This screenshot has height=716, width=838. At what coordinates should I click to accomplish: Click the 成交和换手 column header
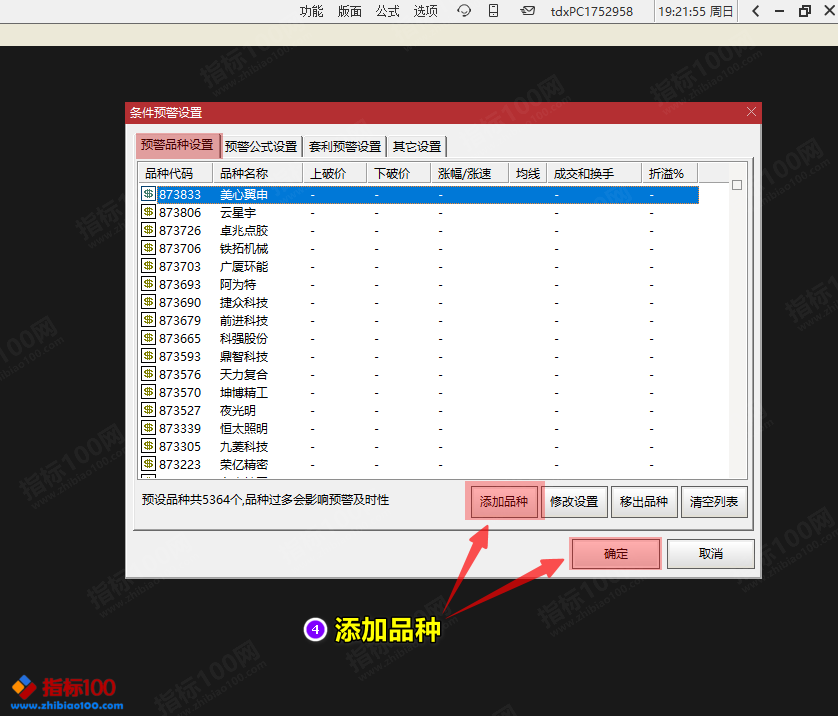[x=594, y=173]
